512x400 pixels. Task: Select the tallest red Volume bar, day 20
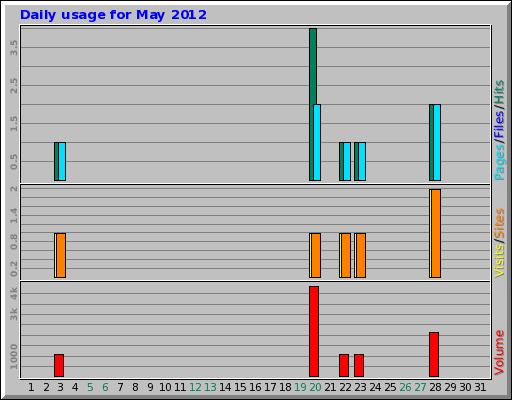314,332
